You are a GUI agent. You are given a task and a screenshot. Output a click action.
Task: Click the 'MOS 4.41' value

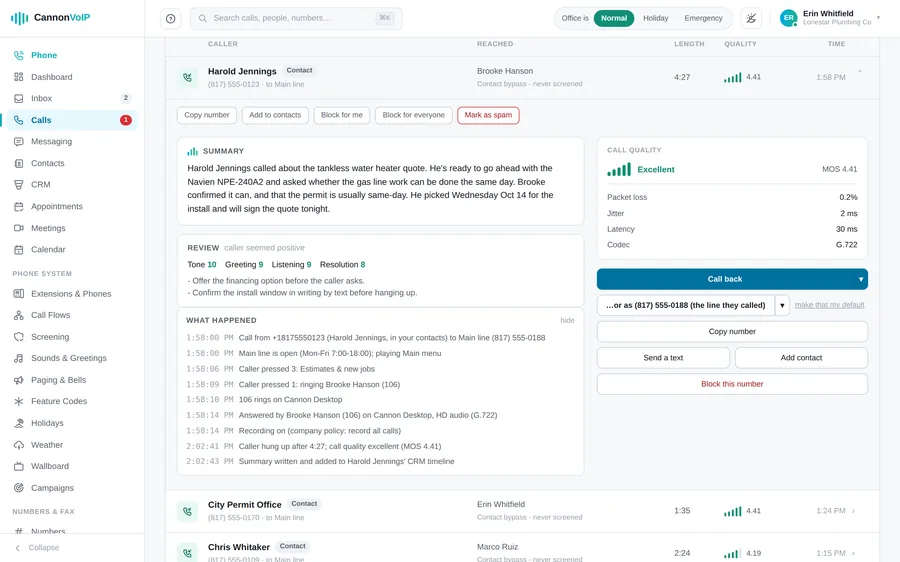(839, 169)
